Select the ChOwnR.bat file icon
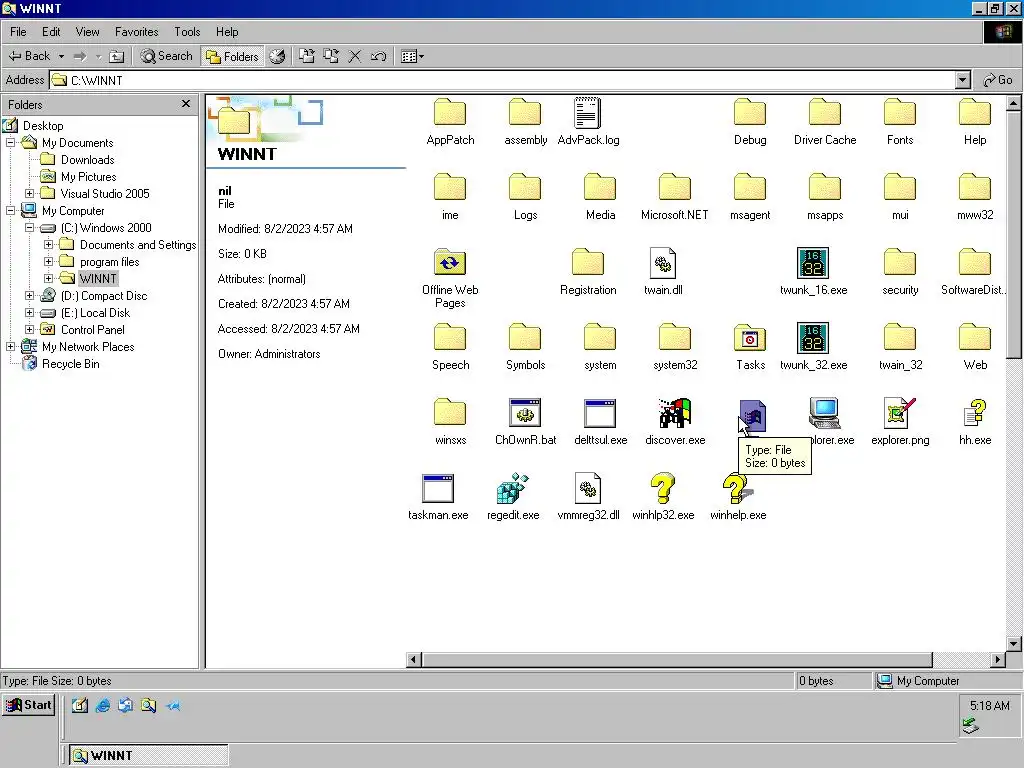1024x768 pixels. 525,413
